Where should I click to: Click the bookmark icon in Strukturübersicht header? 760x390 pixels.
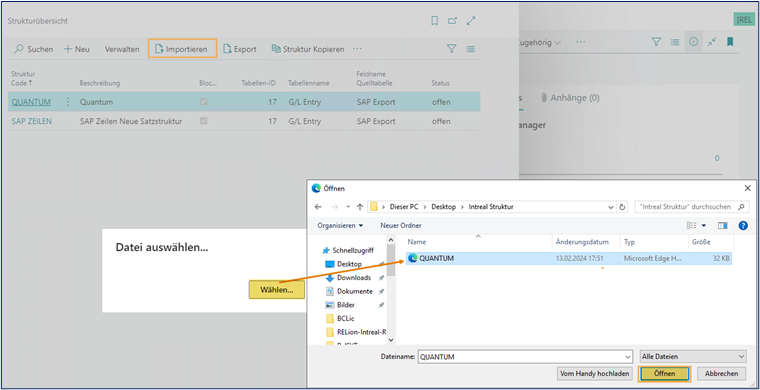435,21
